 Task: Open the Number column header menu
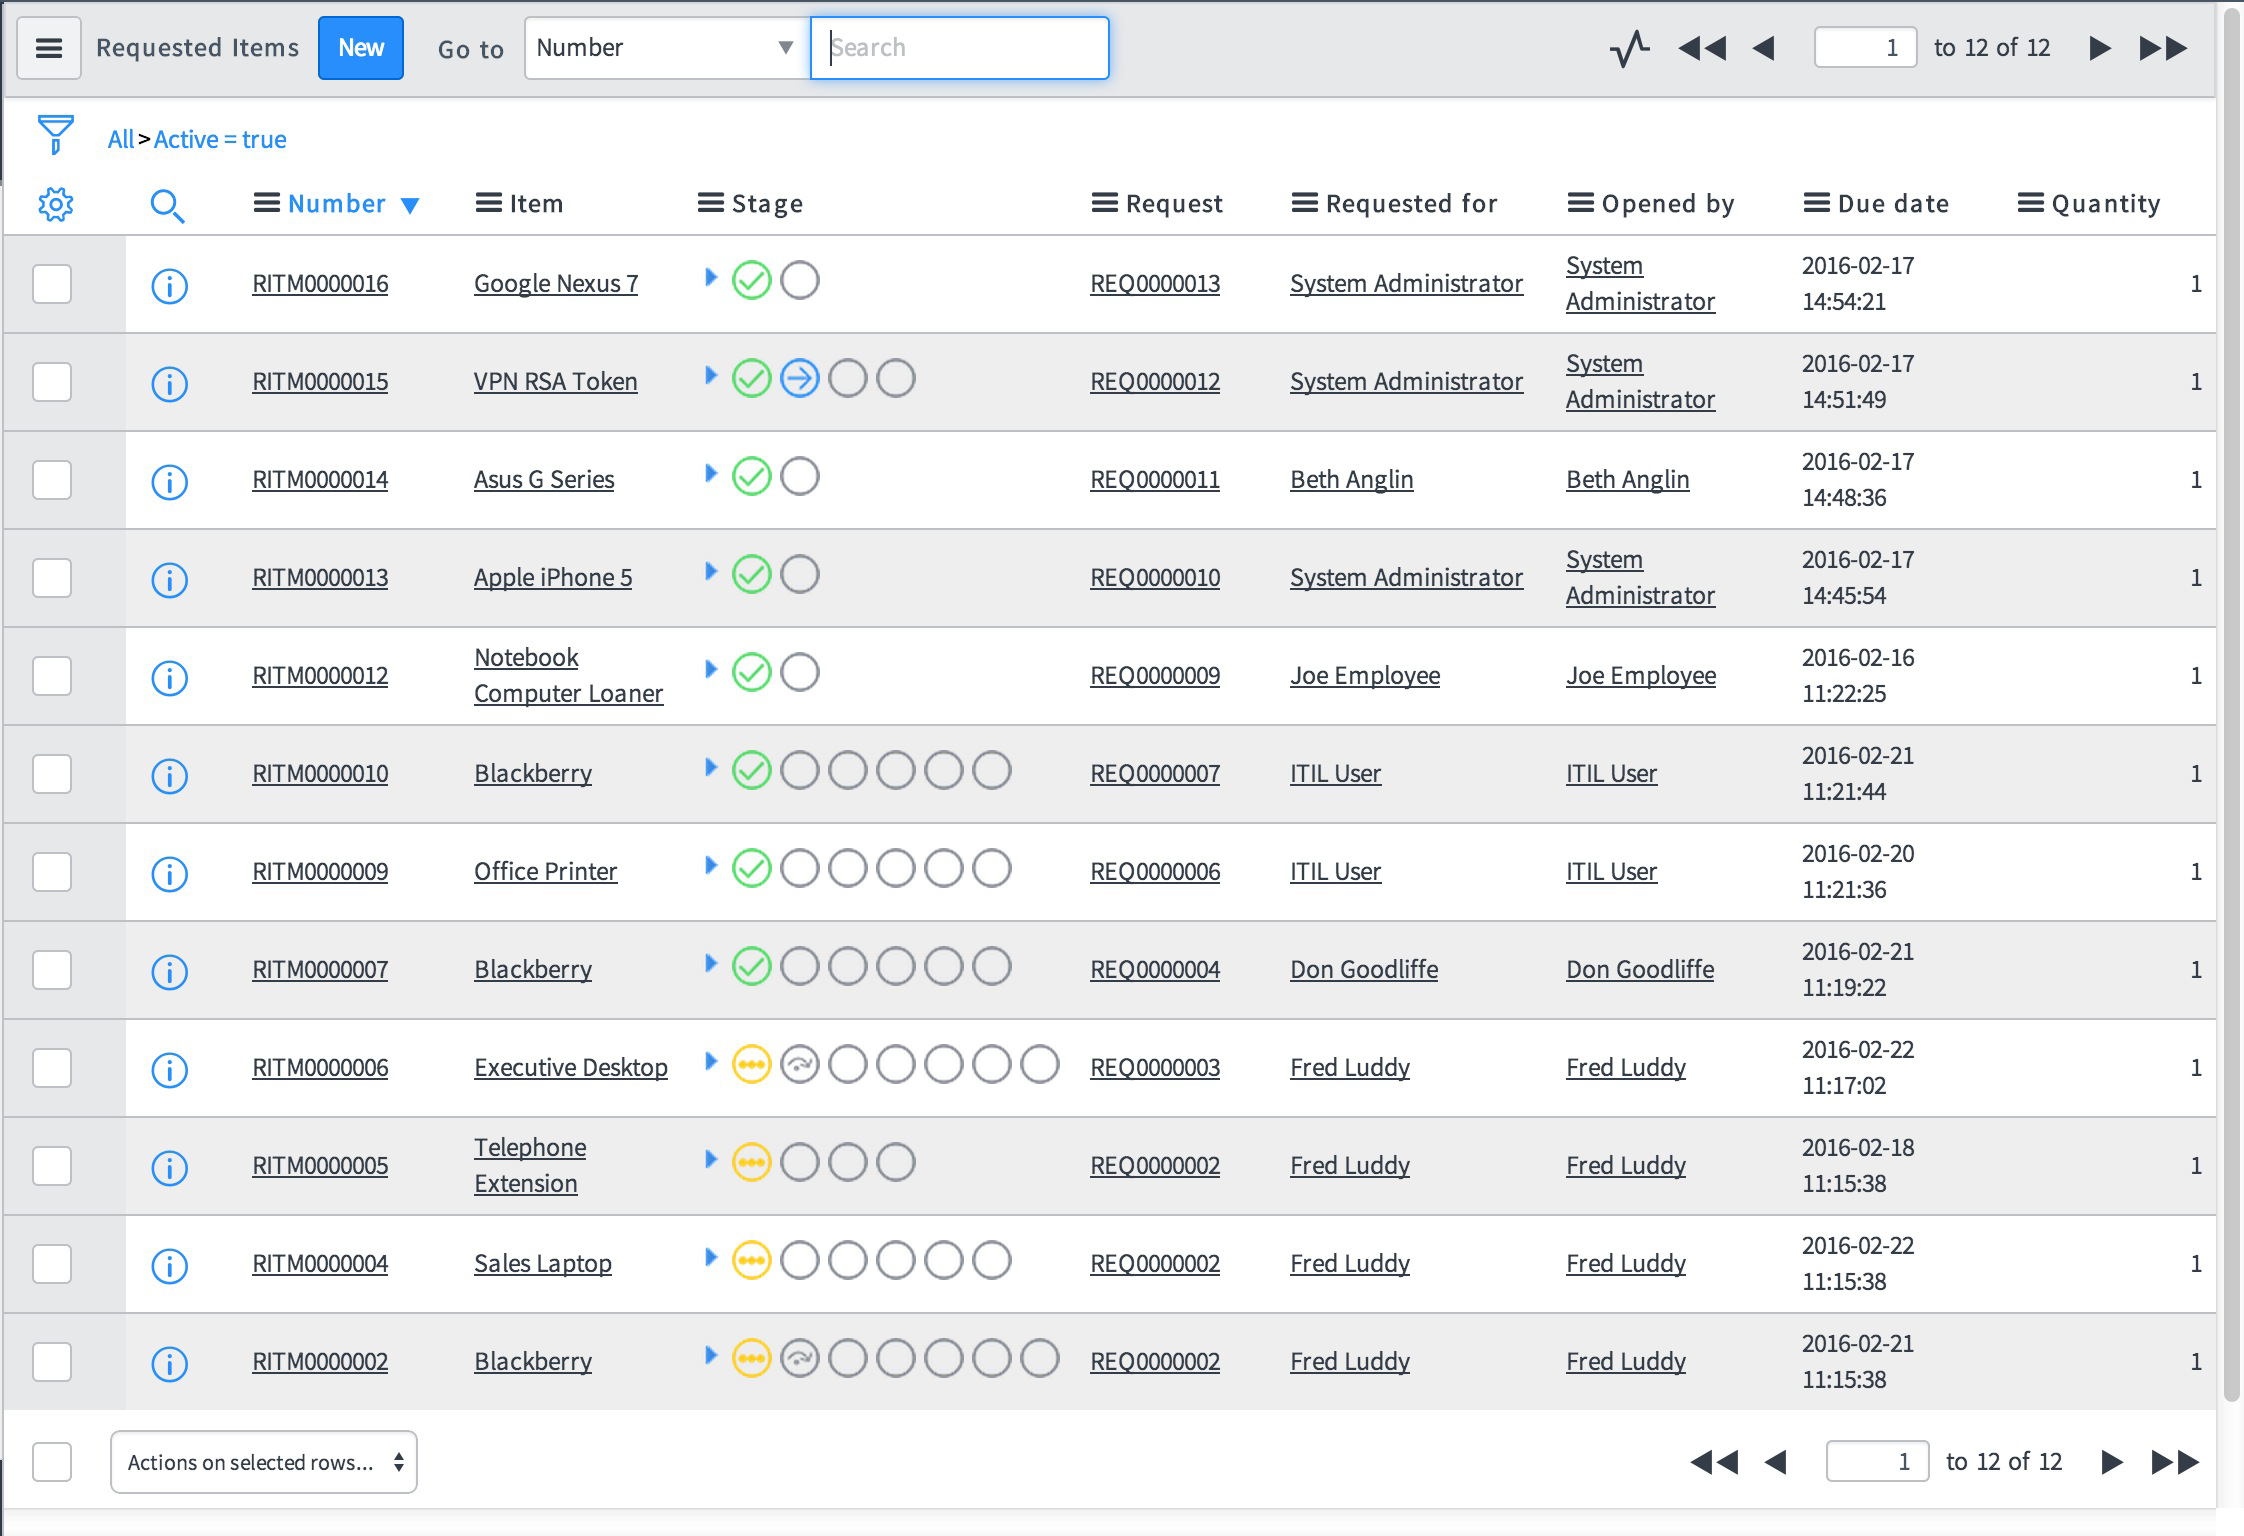266,204
